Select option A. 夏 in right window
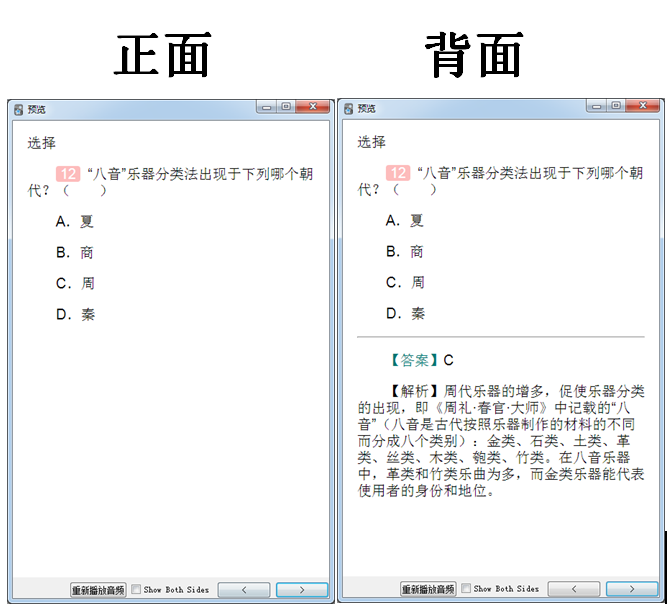Screen dimensions: 669x605 coord(405,221)
